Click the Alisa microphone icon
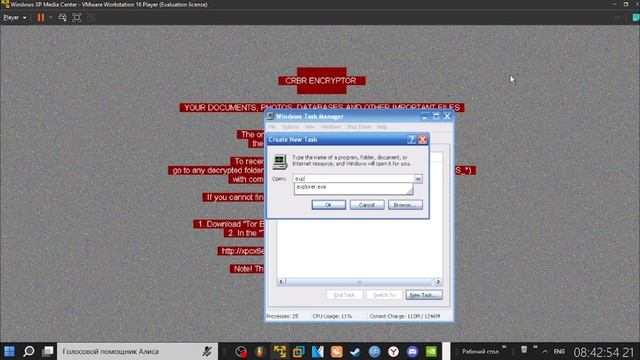 [207, 351]
